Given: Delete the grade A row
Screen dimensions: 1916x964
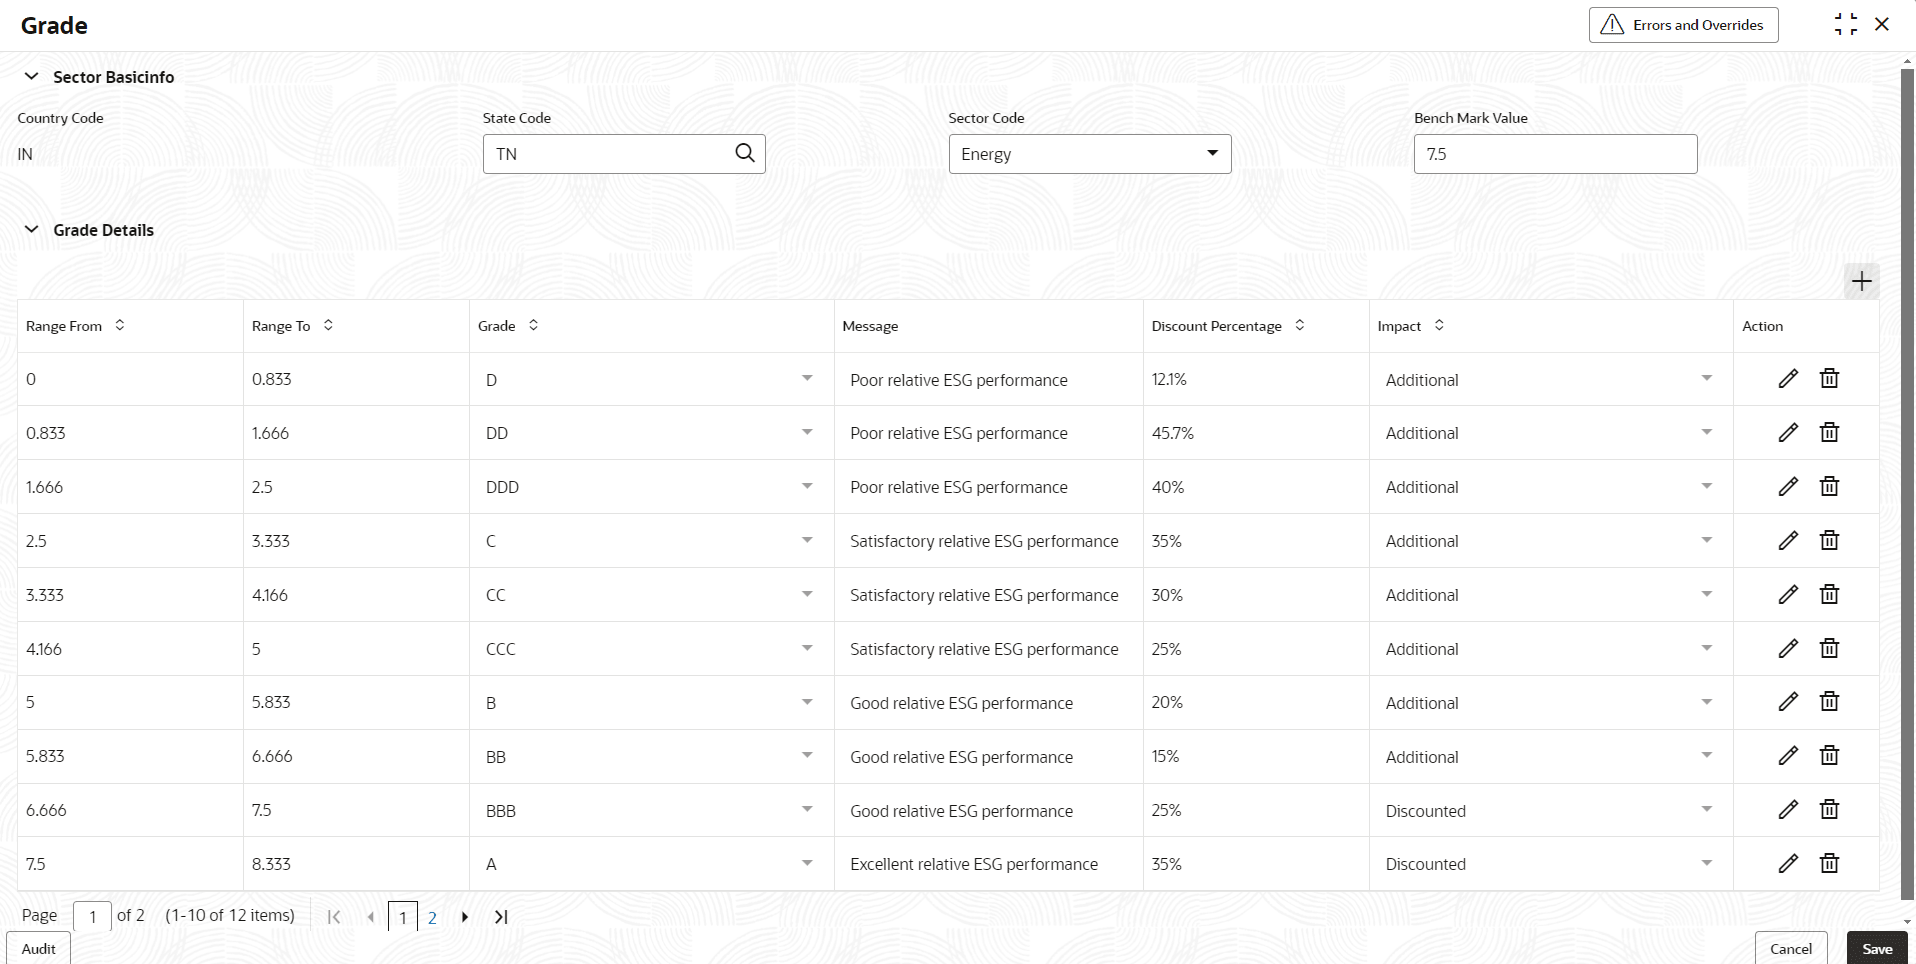Looking at the screenshot, I should coord(1829,864).
